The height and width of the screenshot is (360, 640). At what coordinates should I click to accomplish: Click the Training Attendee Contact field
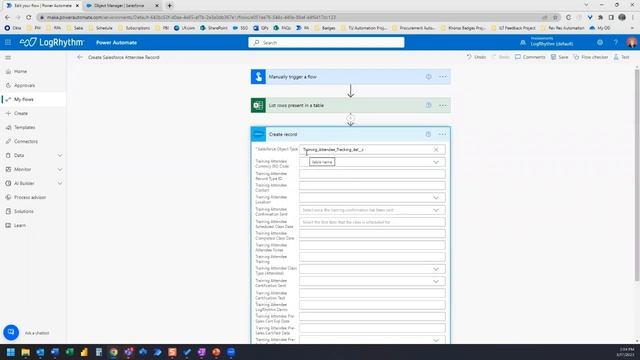(x=372, y=186)
